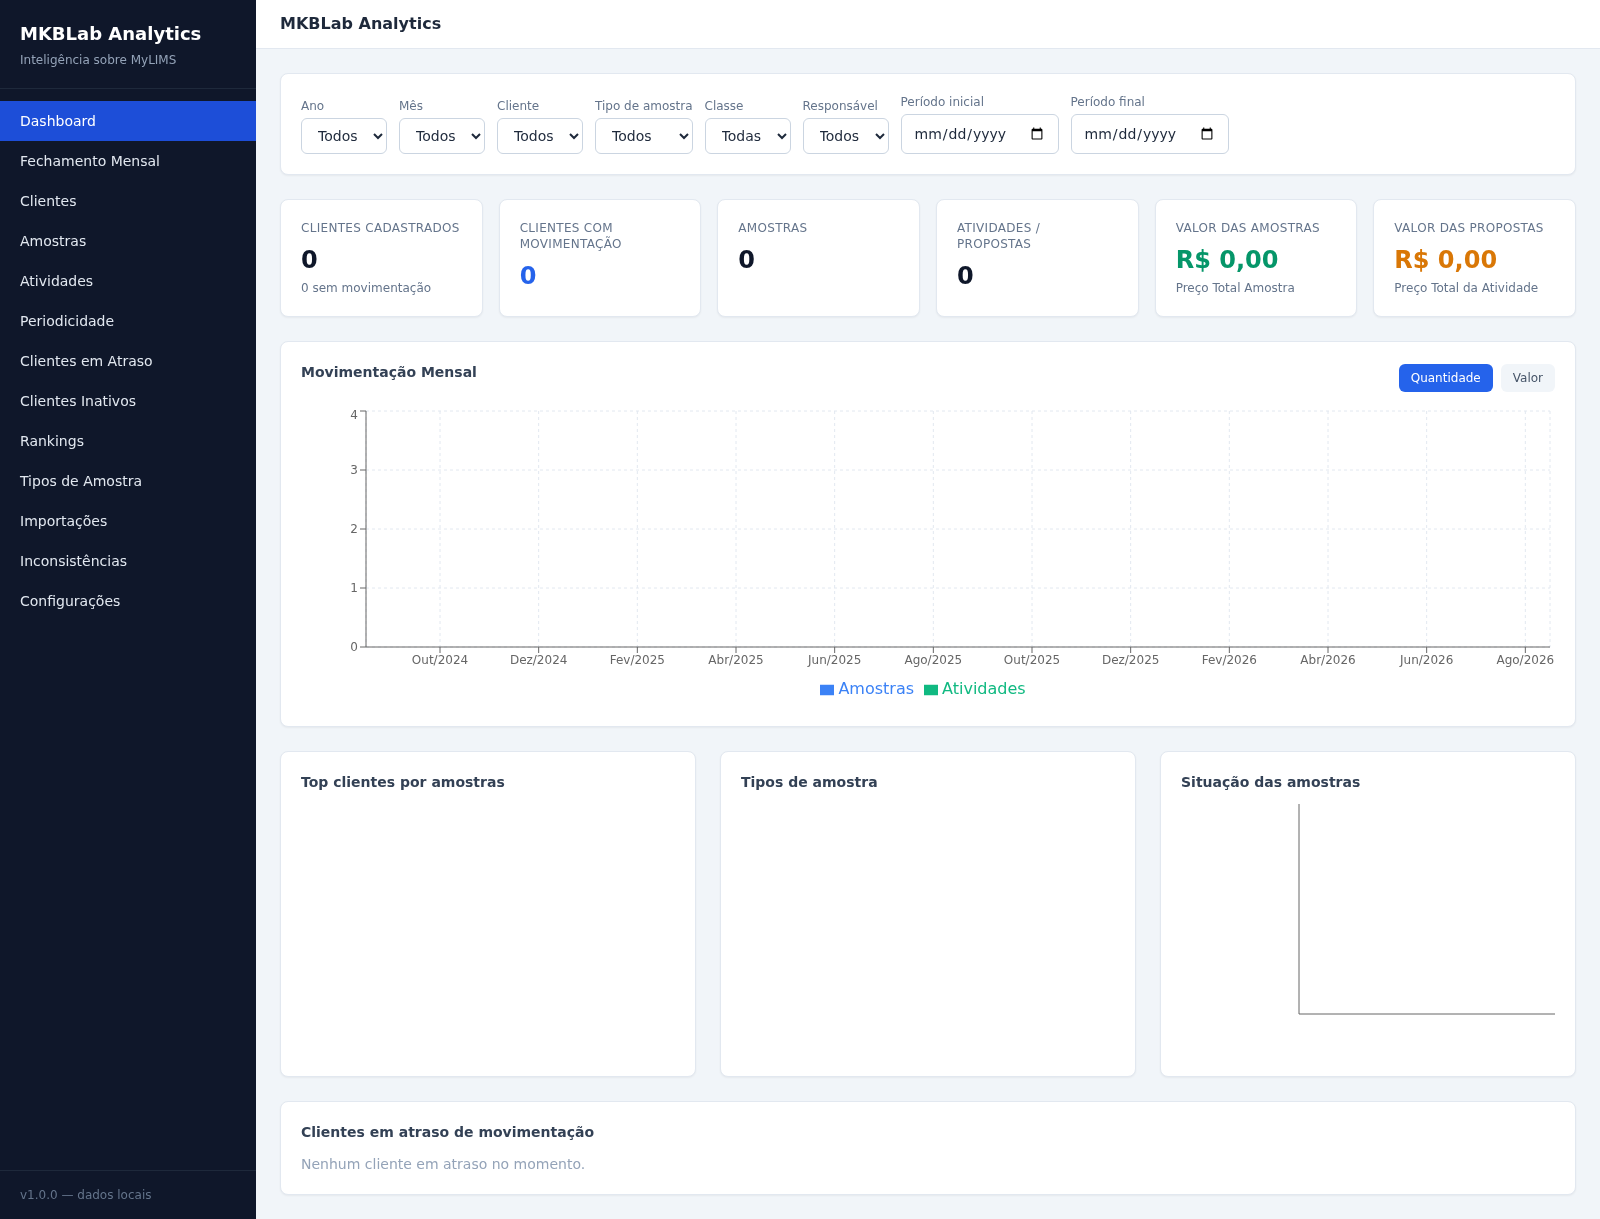Click the Amostras summary card

pyautogui.click(x=819, y=258)
